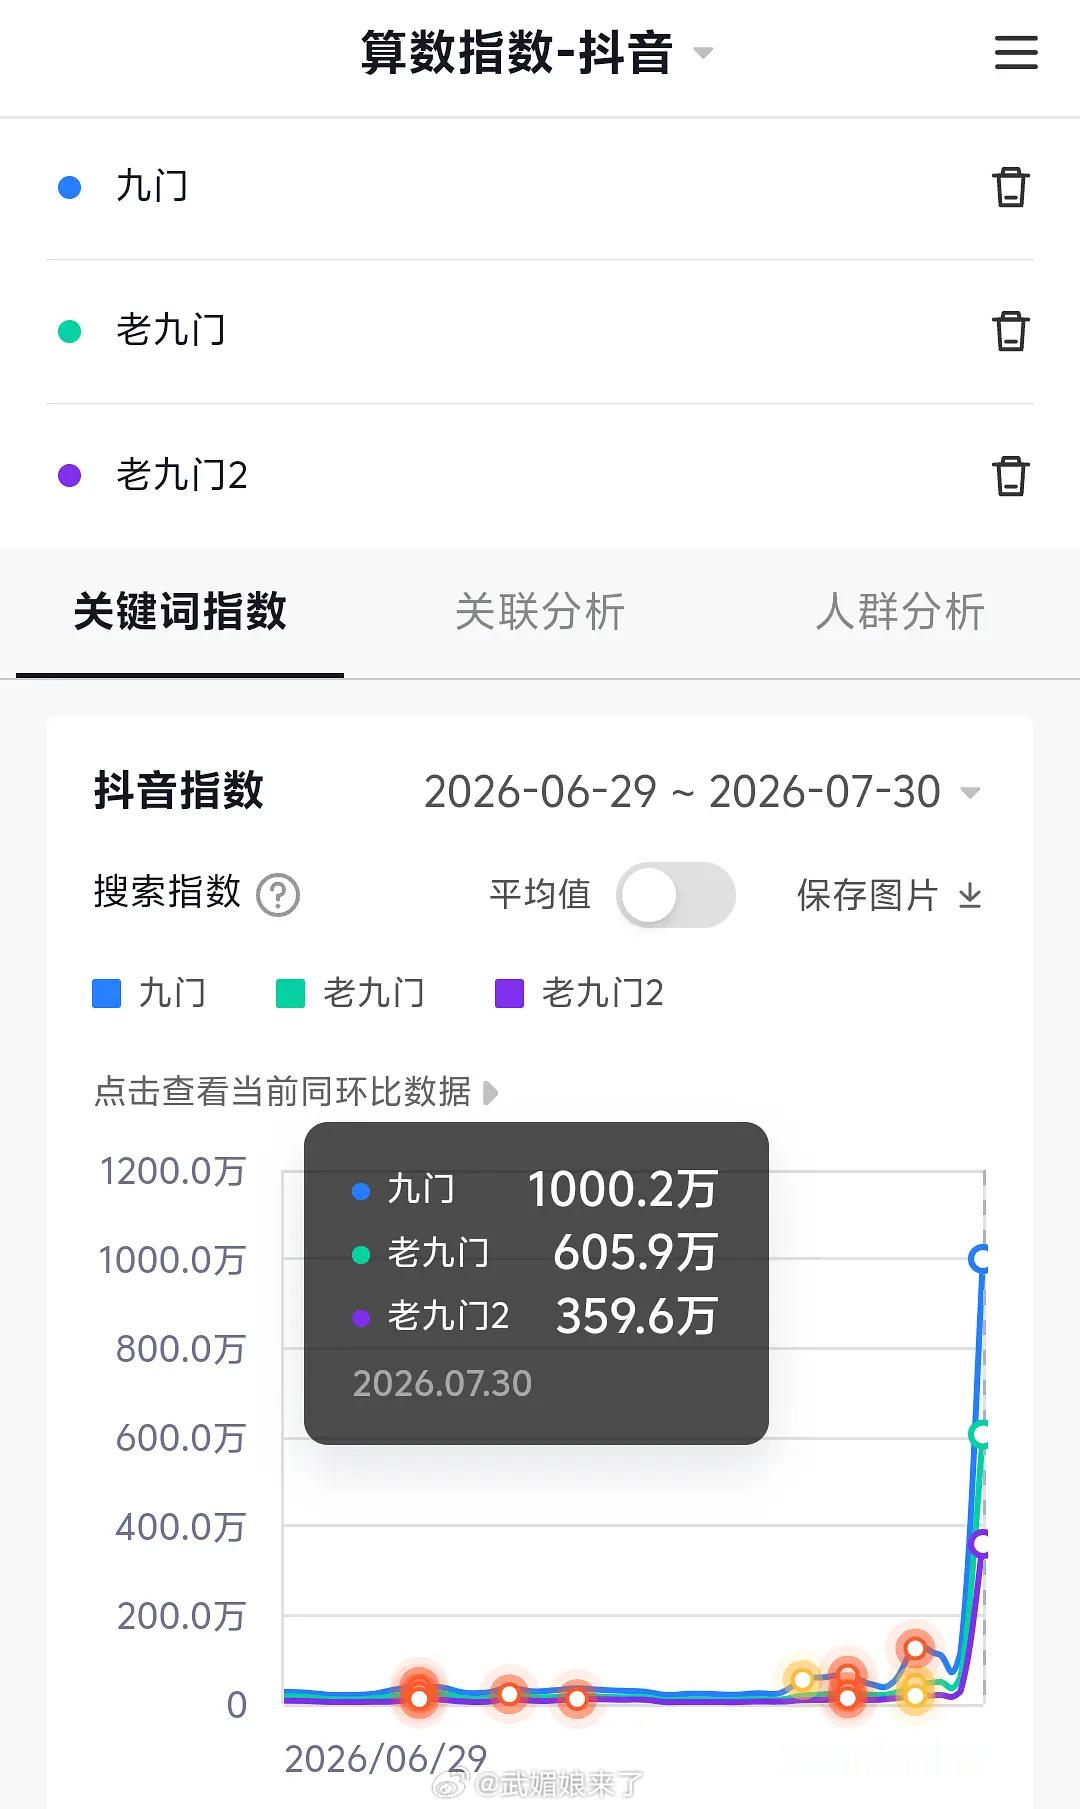Toggle the 老九门2 legend series

click(x=580, y=993)
